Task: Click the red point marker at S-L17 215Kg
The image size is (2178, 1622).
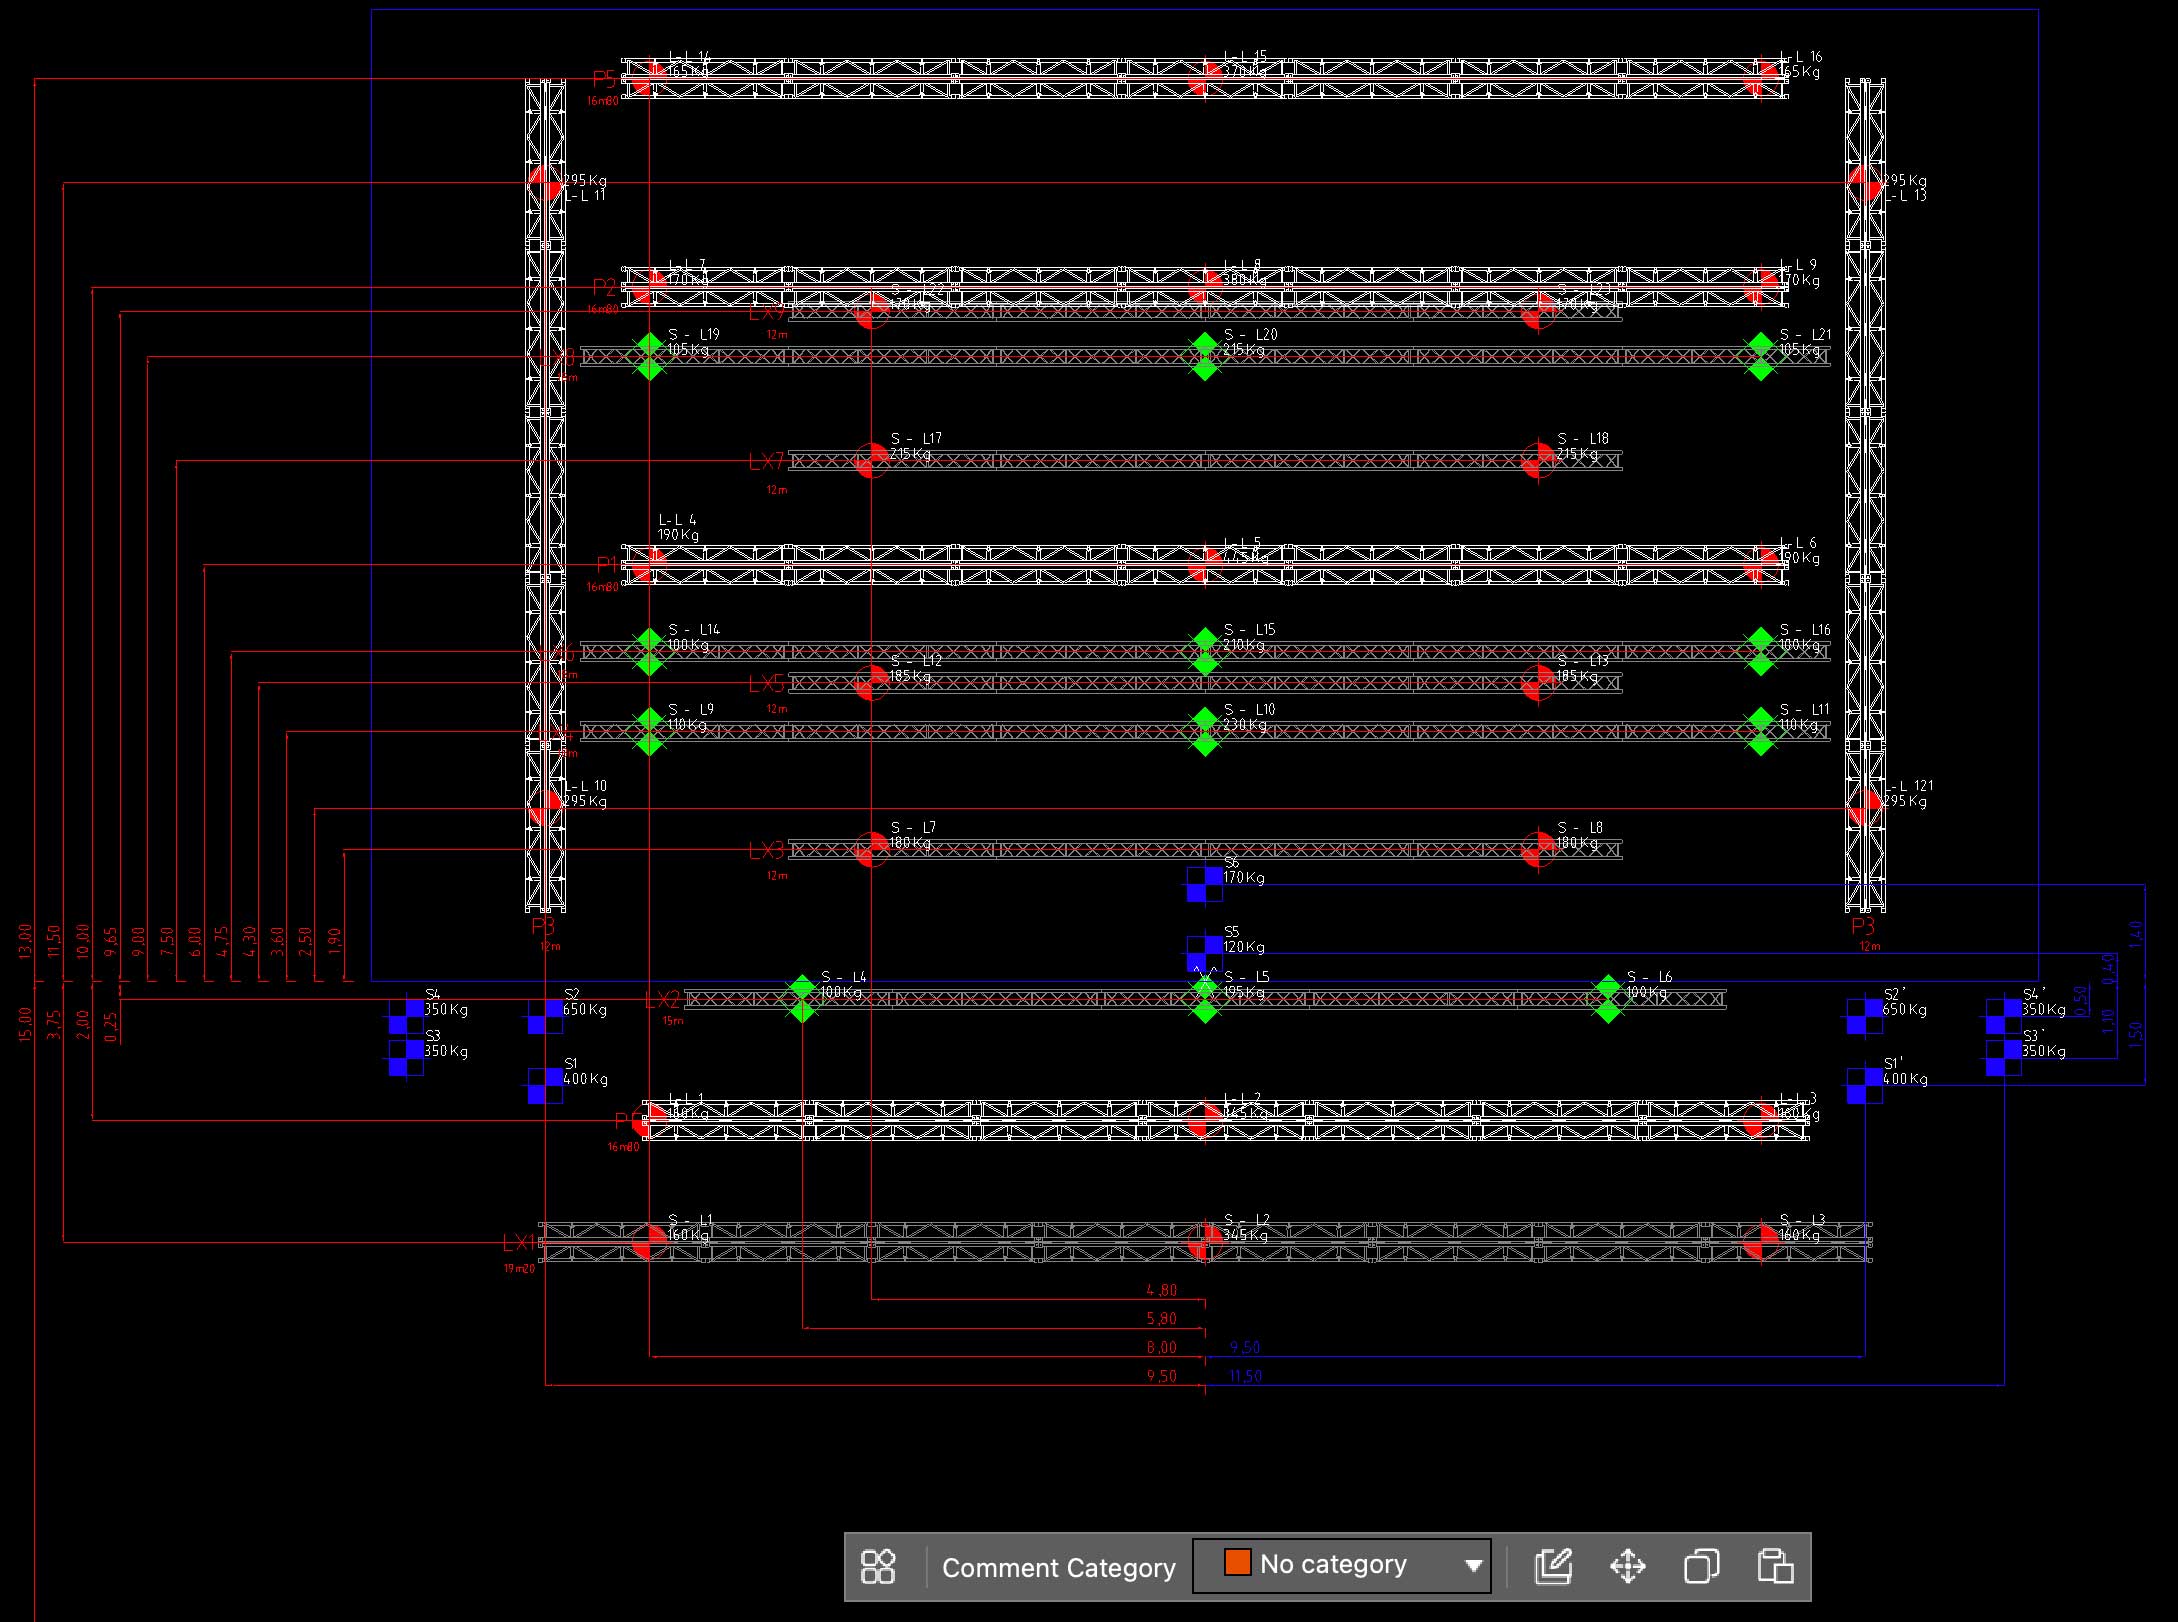Action: click(x=871, y=460)
